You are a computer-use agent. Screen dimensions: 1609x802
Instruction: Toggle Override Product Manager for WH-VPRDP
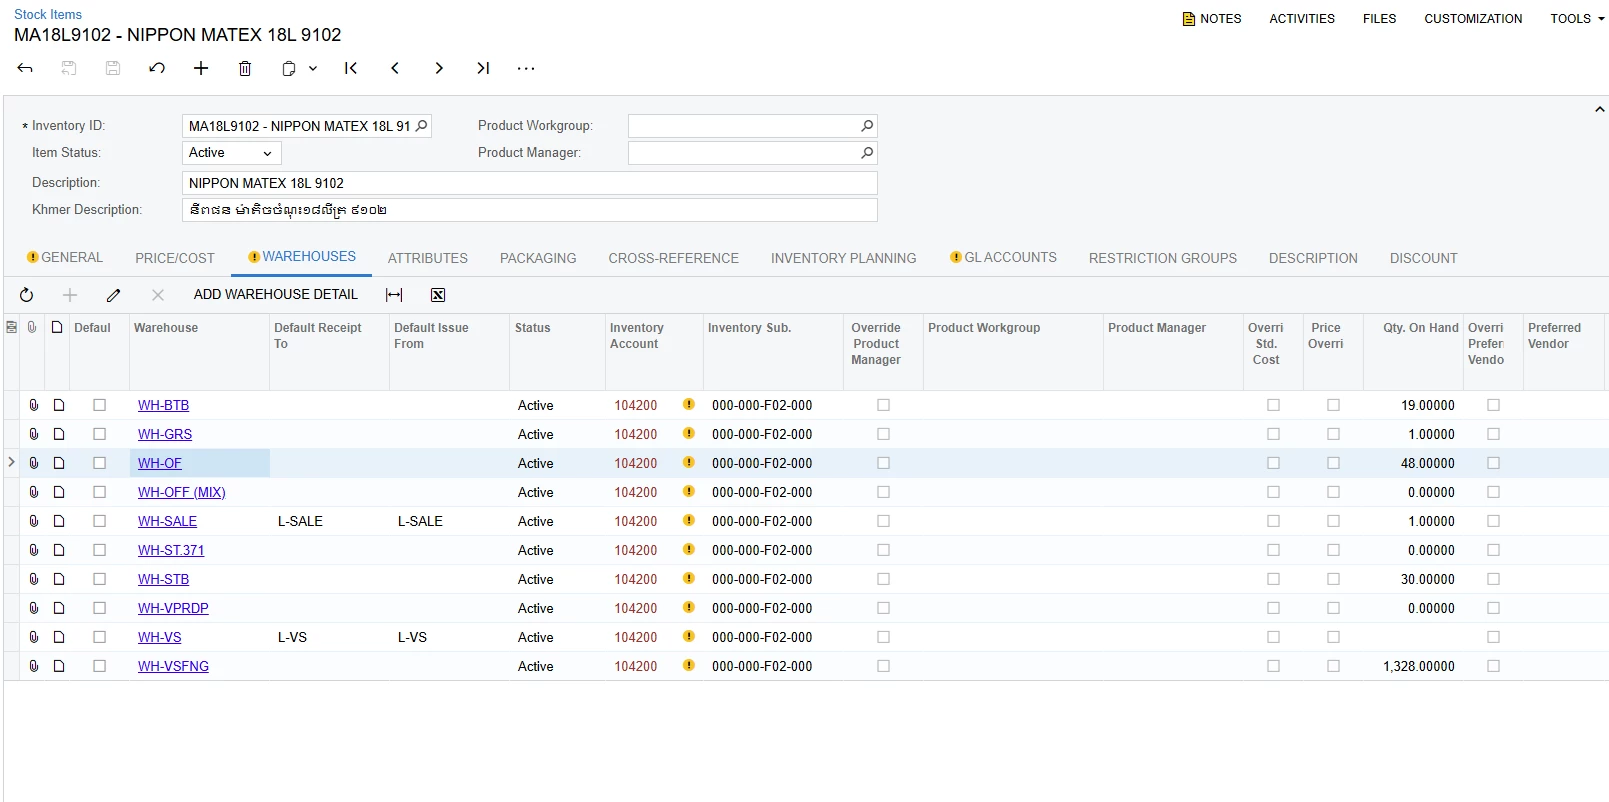[x=883, y=608]
